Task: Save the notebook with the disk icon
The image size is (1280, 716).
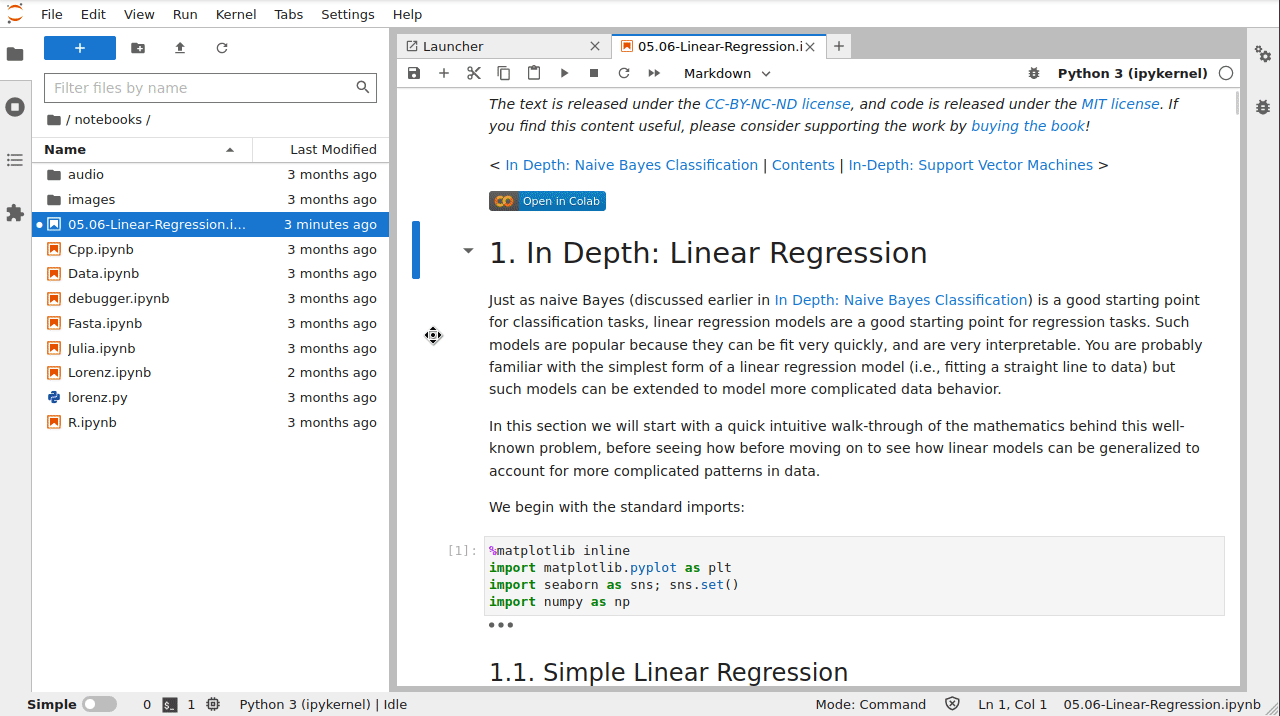Action: (414, 73)
